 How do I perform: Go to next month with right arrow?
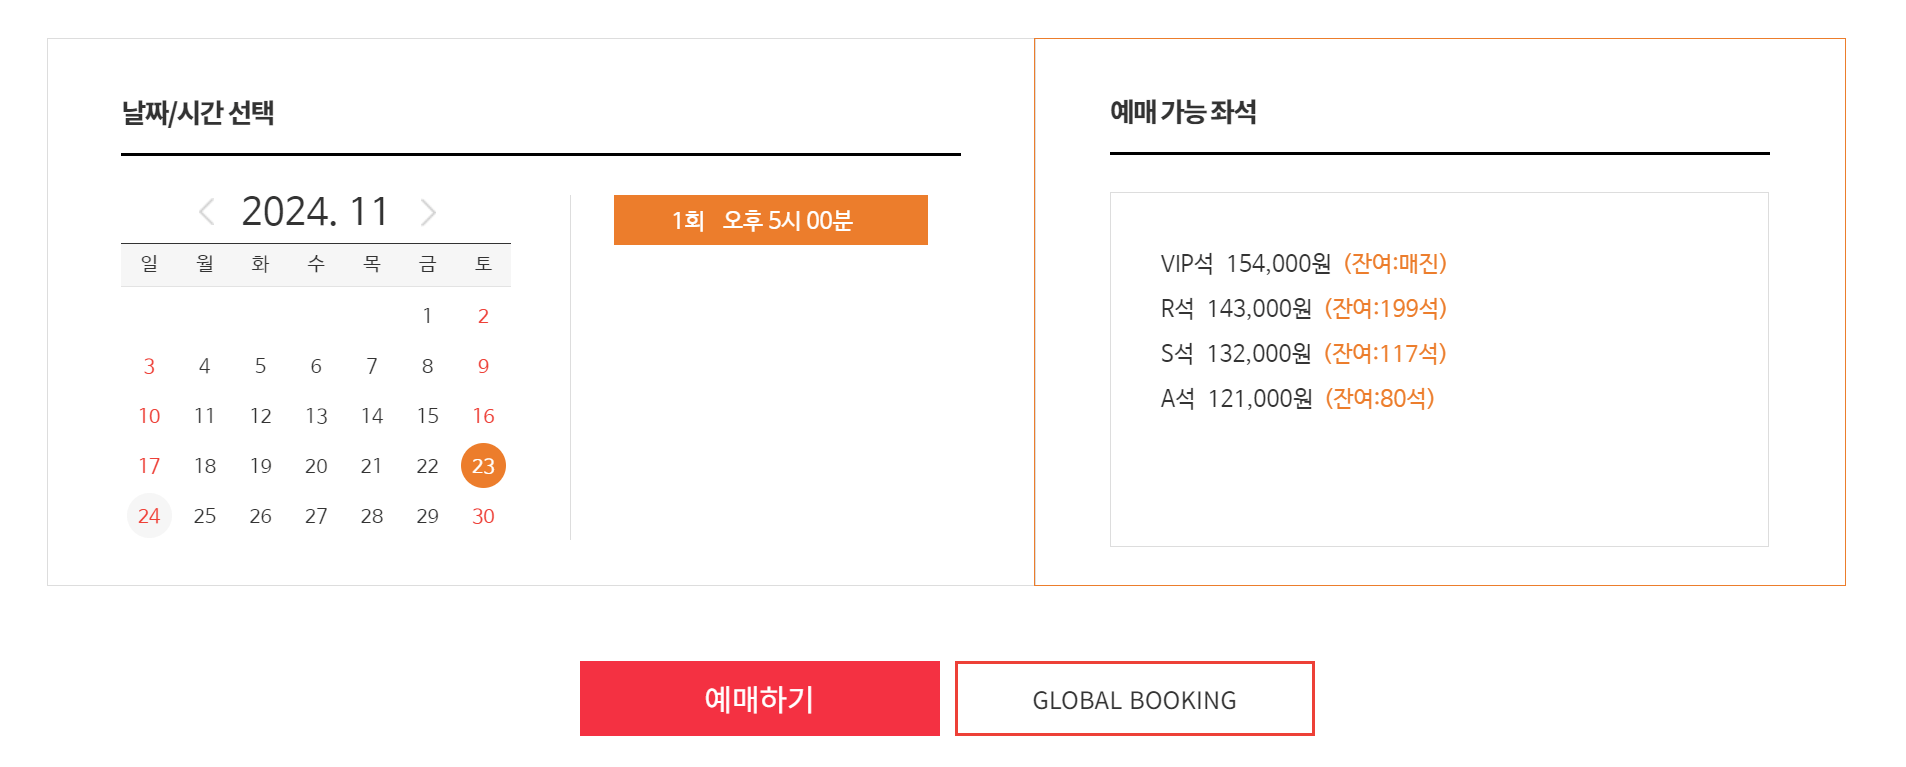(x=428, y=211)
